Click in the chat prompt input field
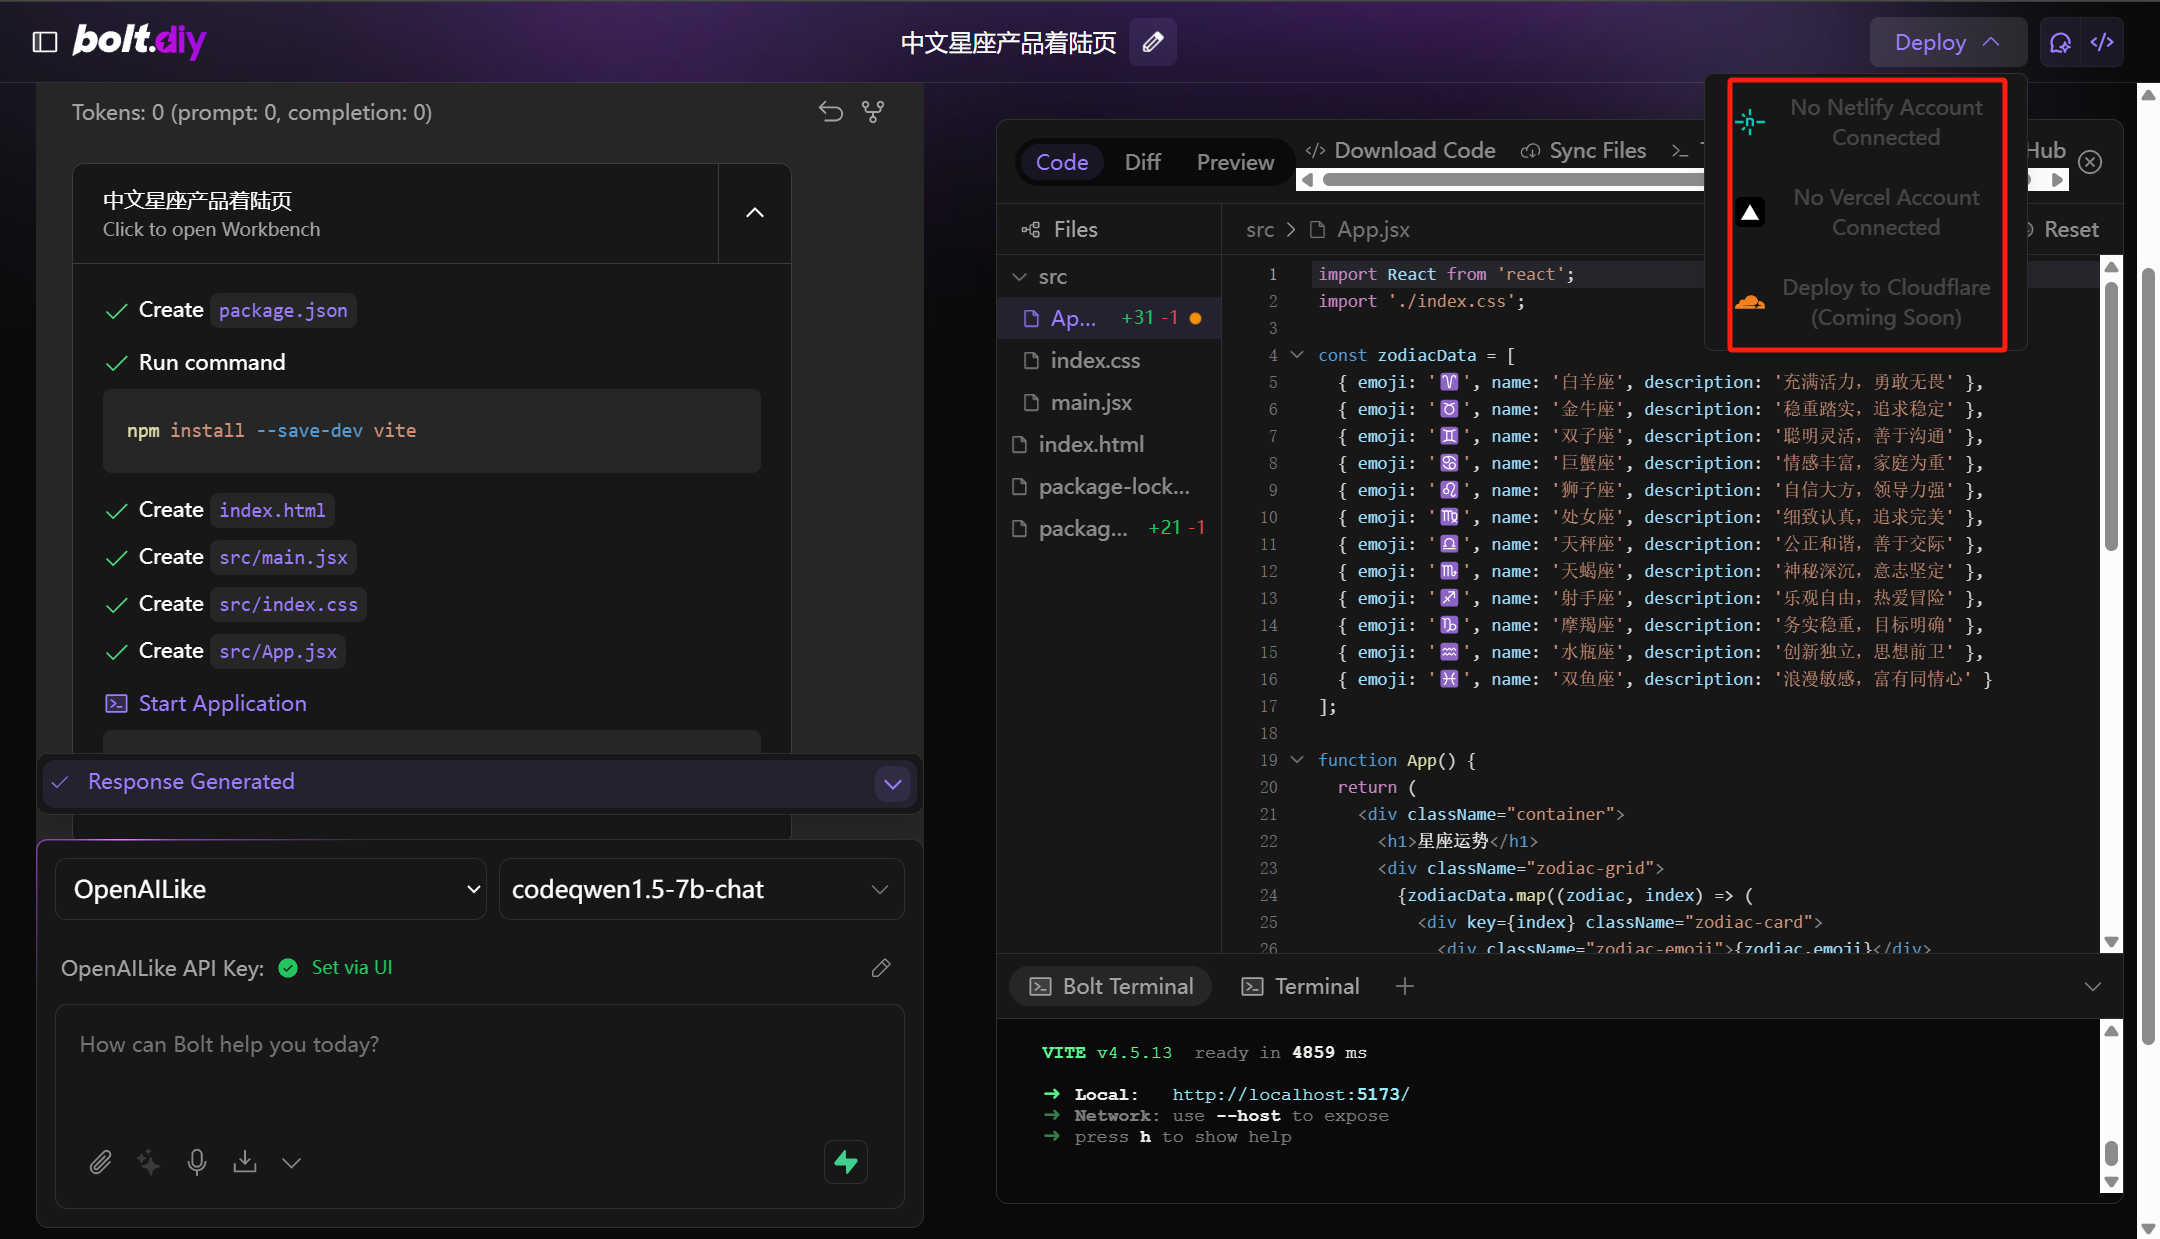Viewport: 2160px width, 1239px height. click(x=480, y=1070)
